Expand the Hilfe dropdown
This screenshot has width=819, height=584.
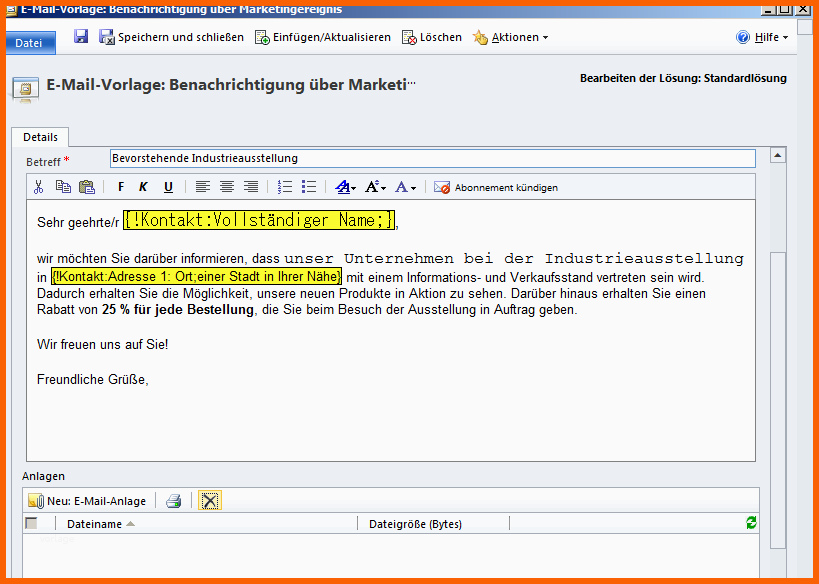[762, 37]
